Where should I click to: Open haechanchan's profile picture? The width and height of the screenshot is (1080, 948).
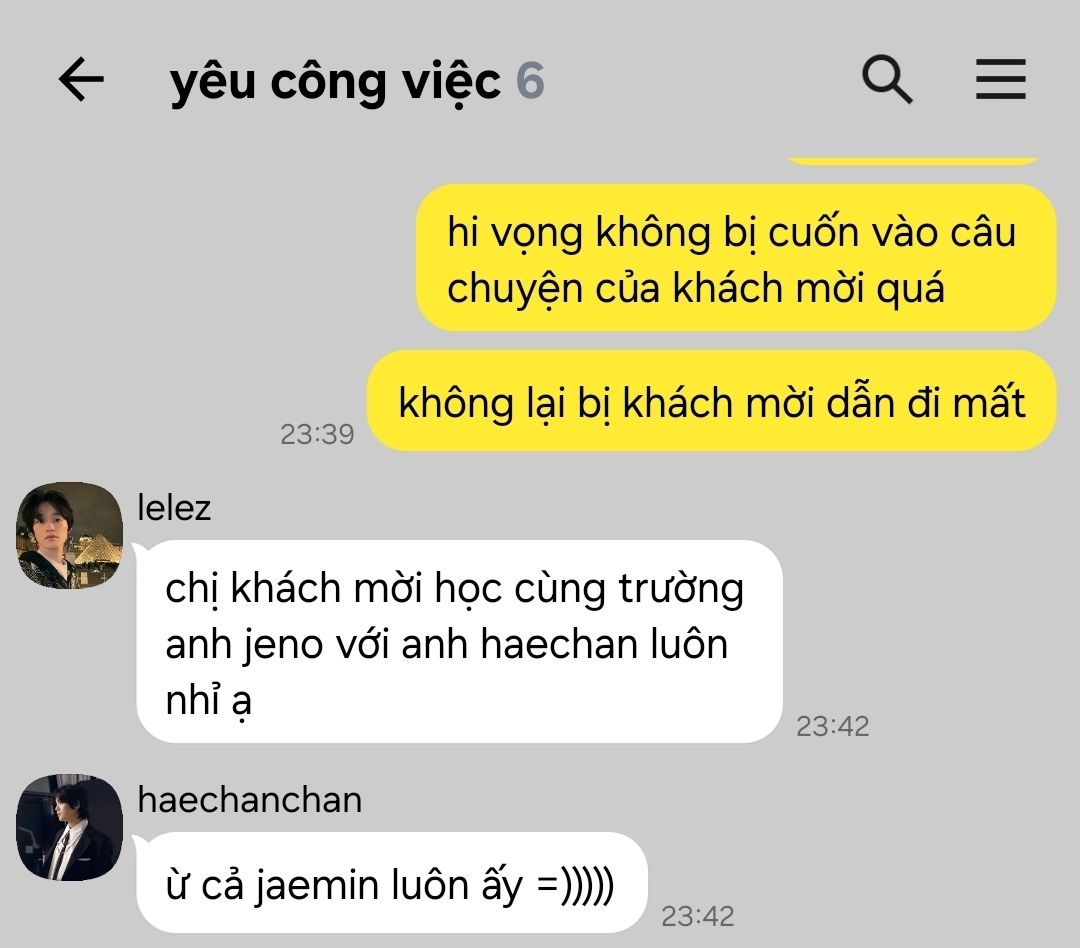70,827
